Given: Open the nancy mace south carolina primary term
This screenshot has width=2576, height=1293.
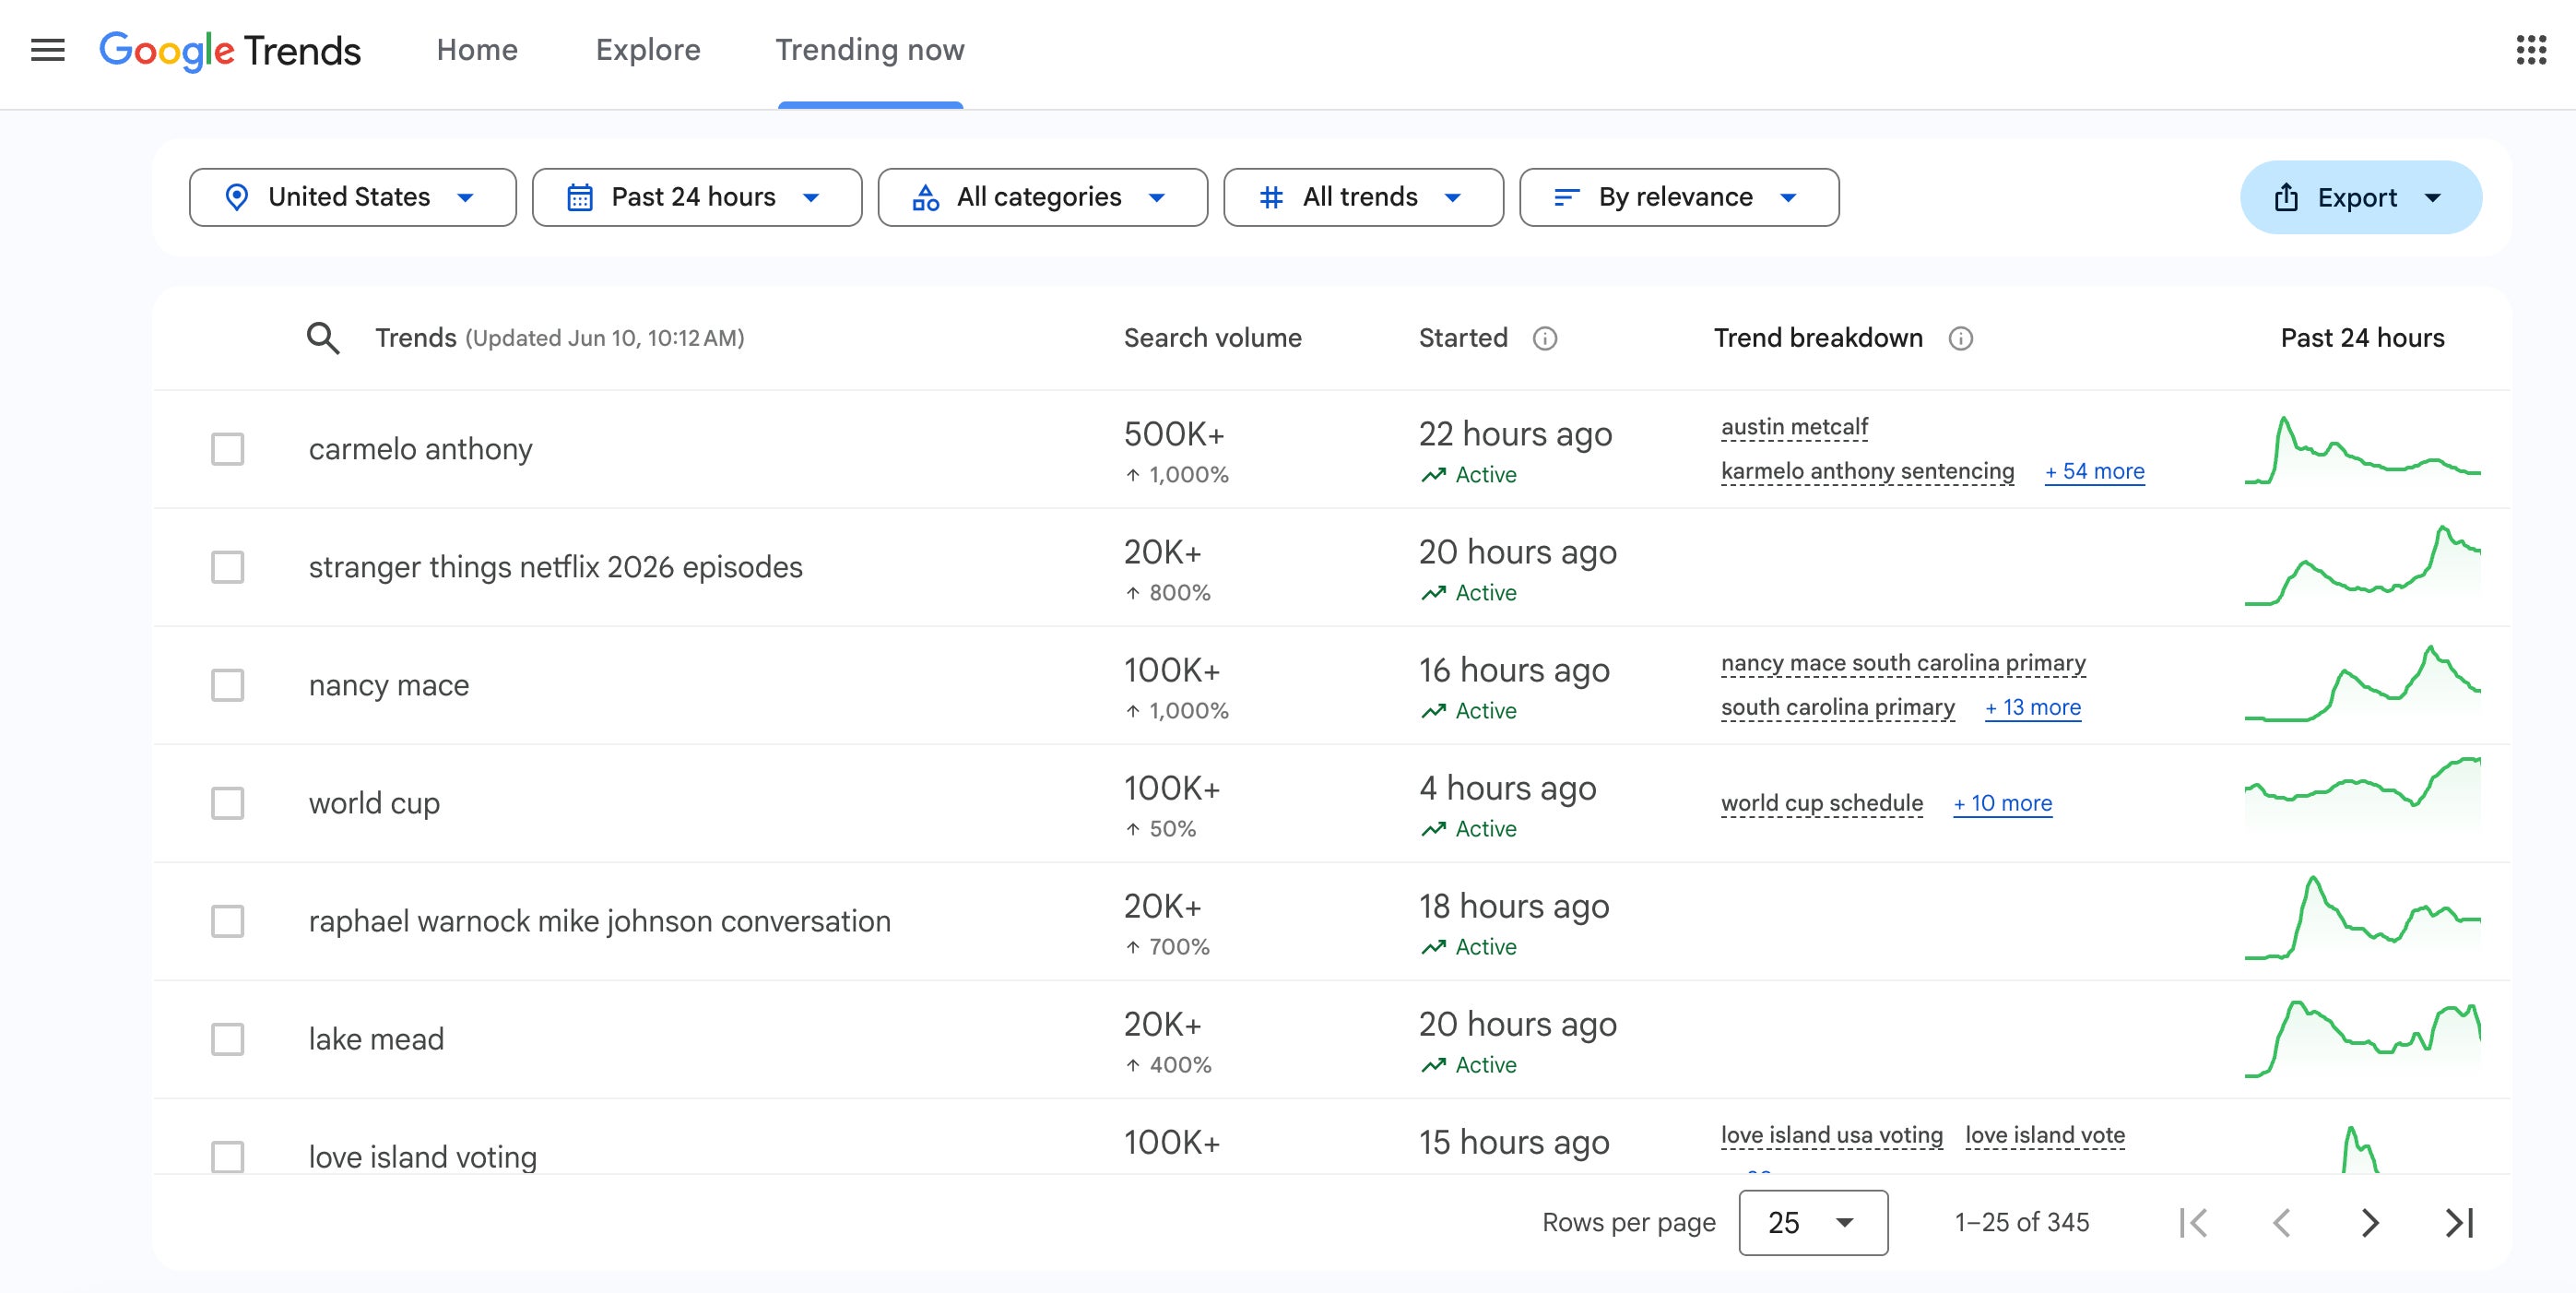Looking at the screenshot, I should [1903, 663].
